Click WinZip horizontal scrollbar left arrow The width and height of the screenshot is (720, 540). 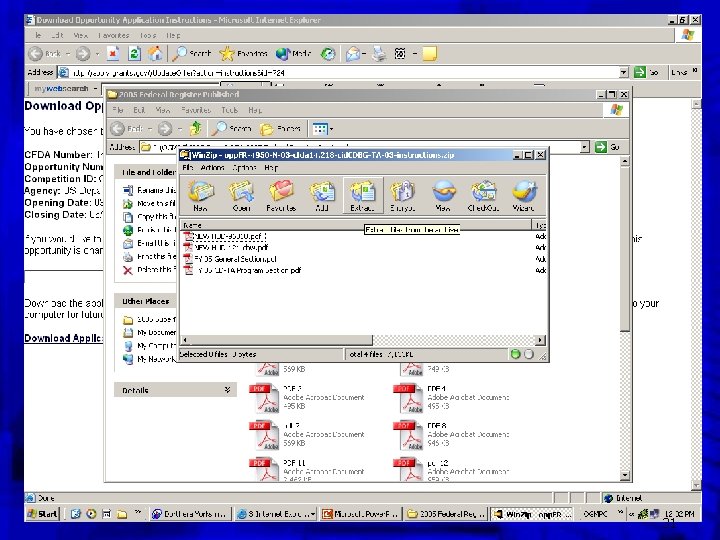click(x=185, y=340)
